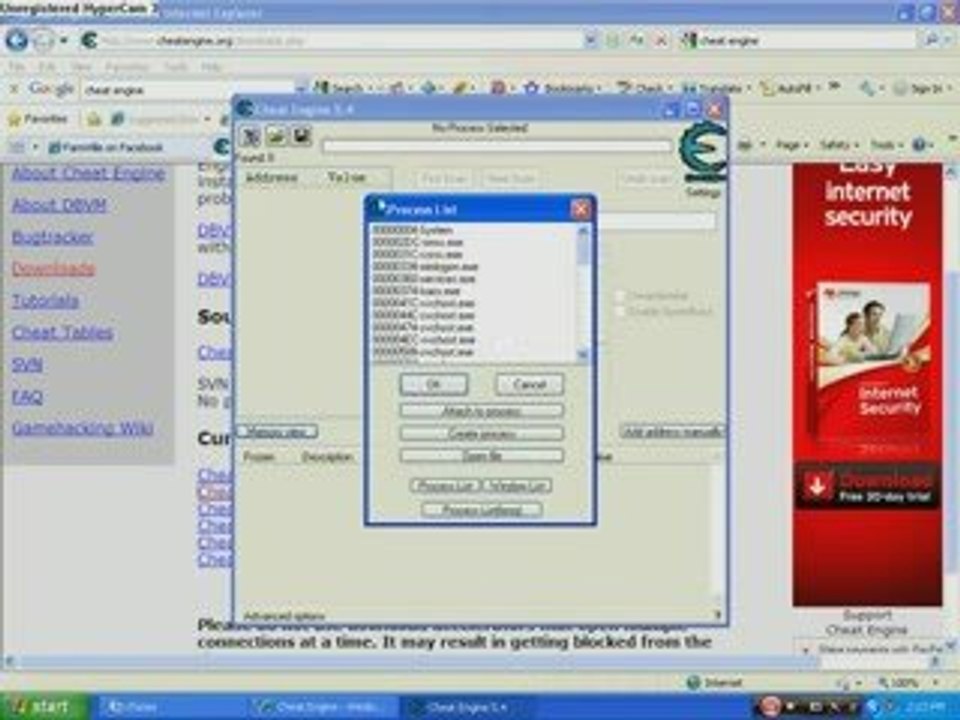Click the browser Refresh icon
Image resolution: width=960 pixels, height=720 pixels.
[636, 40]
